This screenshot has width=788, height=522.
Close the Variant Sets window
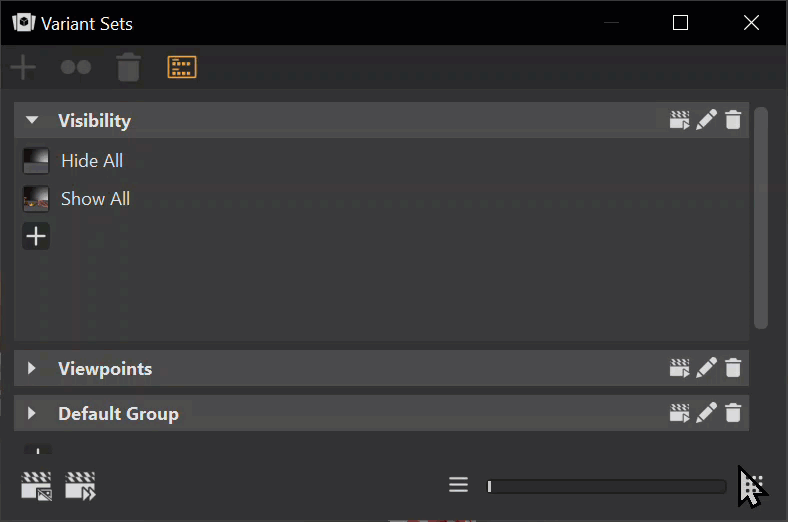click(751, 23)
